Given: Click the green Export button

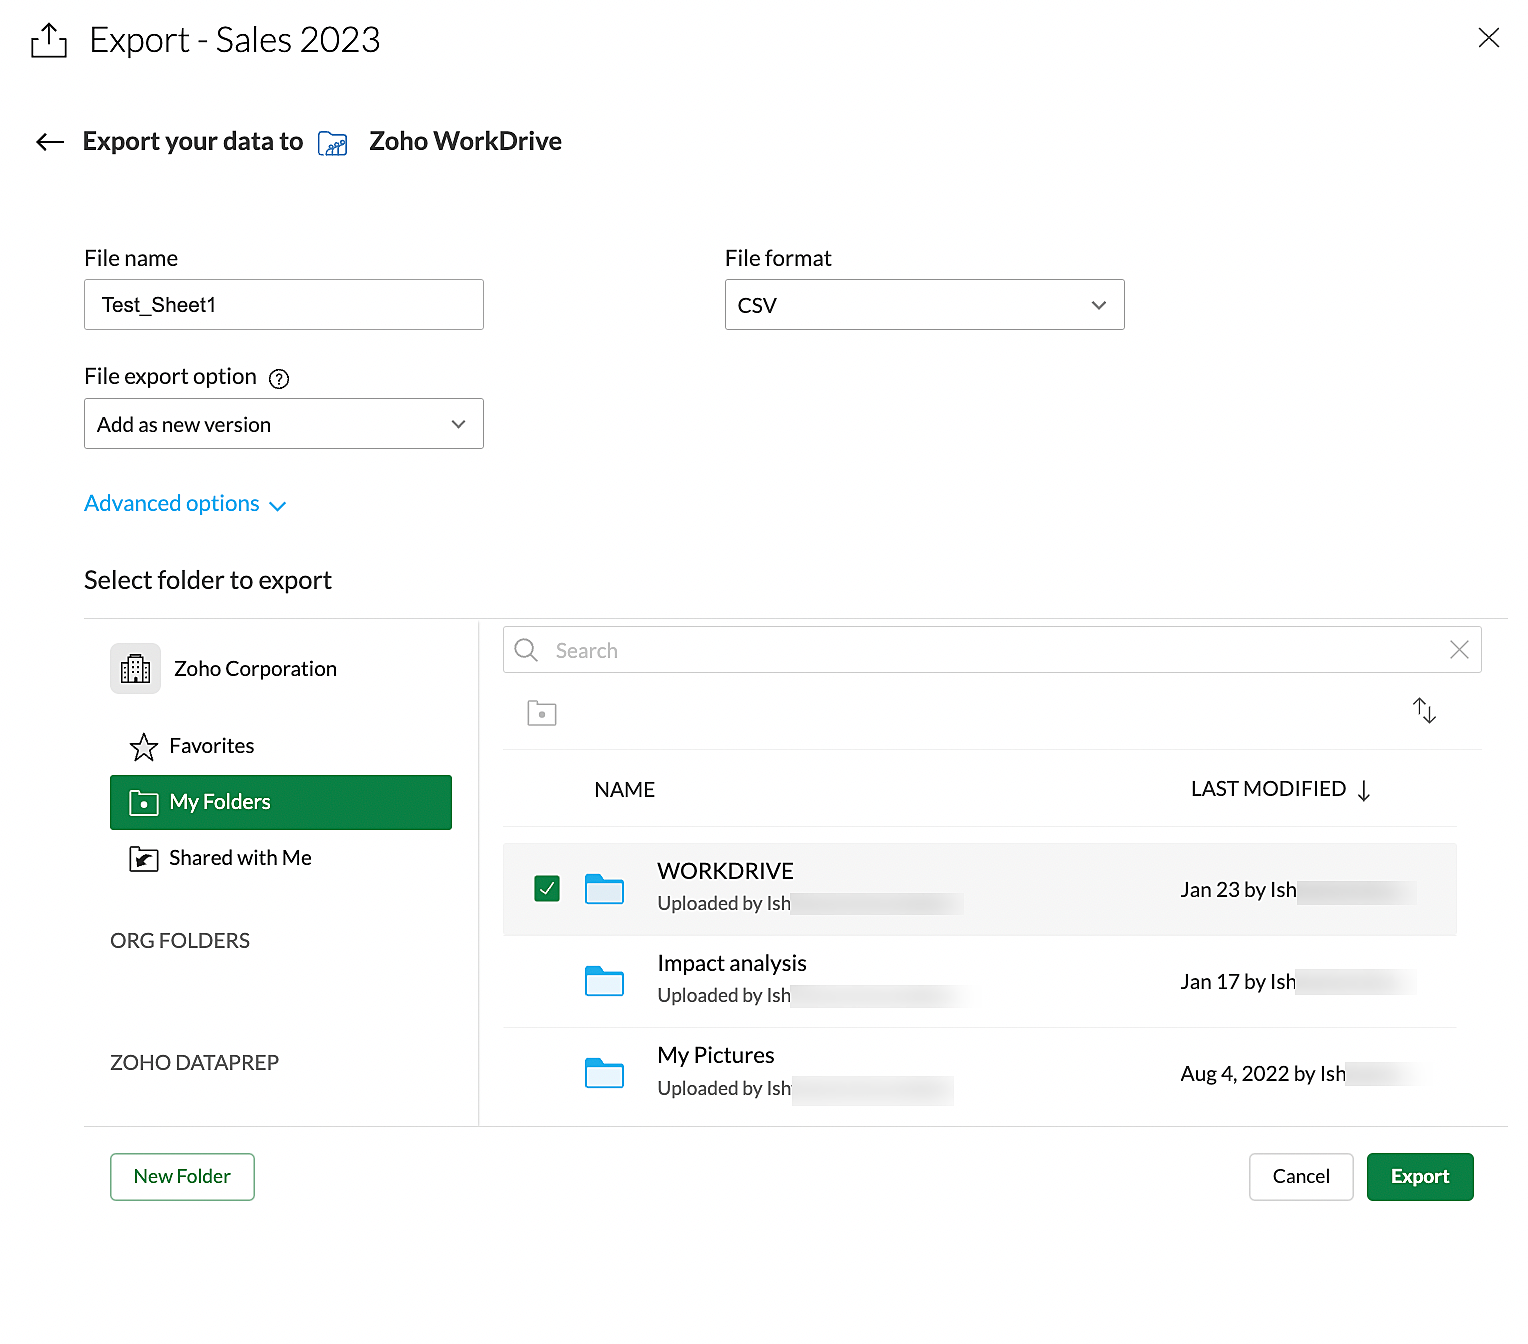Looking at the screenshot, I should coord(1419,1177).
